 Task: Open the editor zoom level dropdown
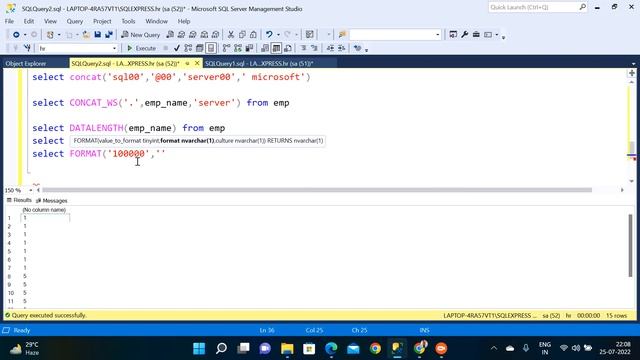[31, 190]
